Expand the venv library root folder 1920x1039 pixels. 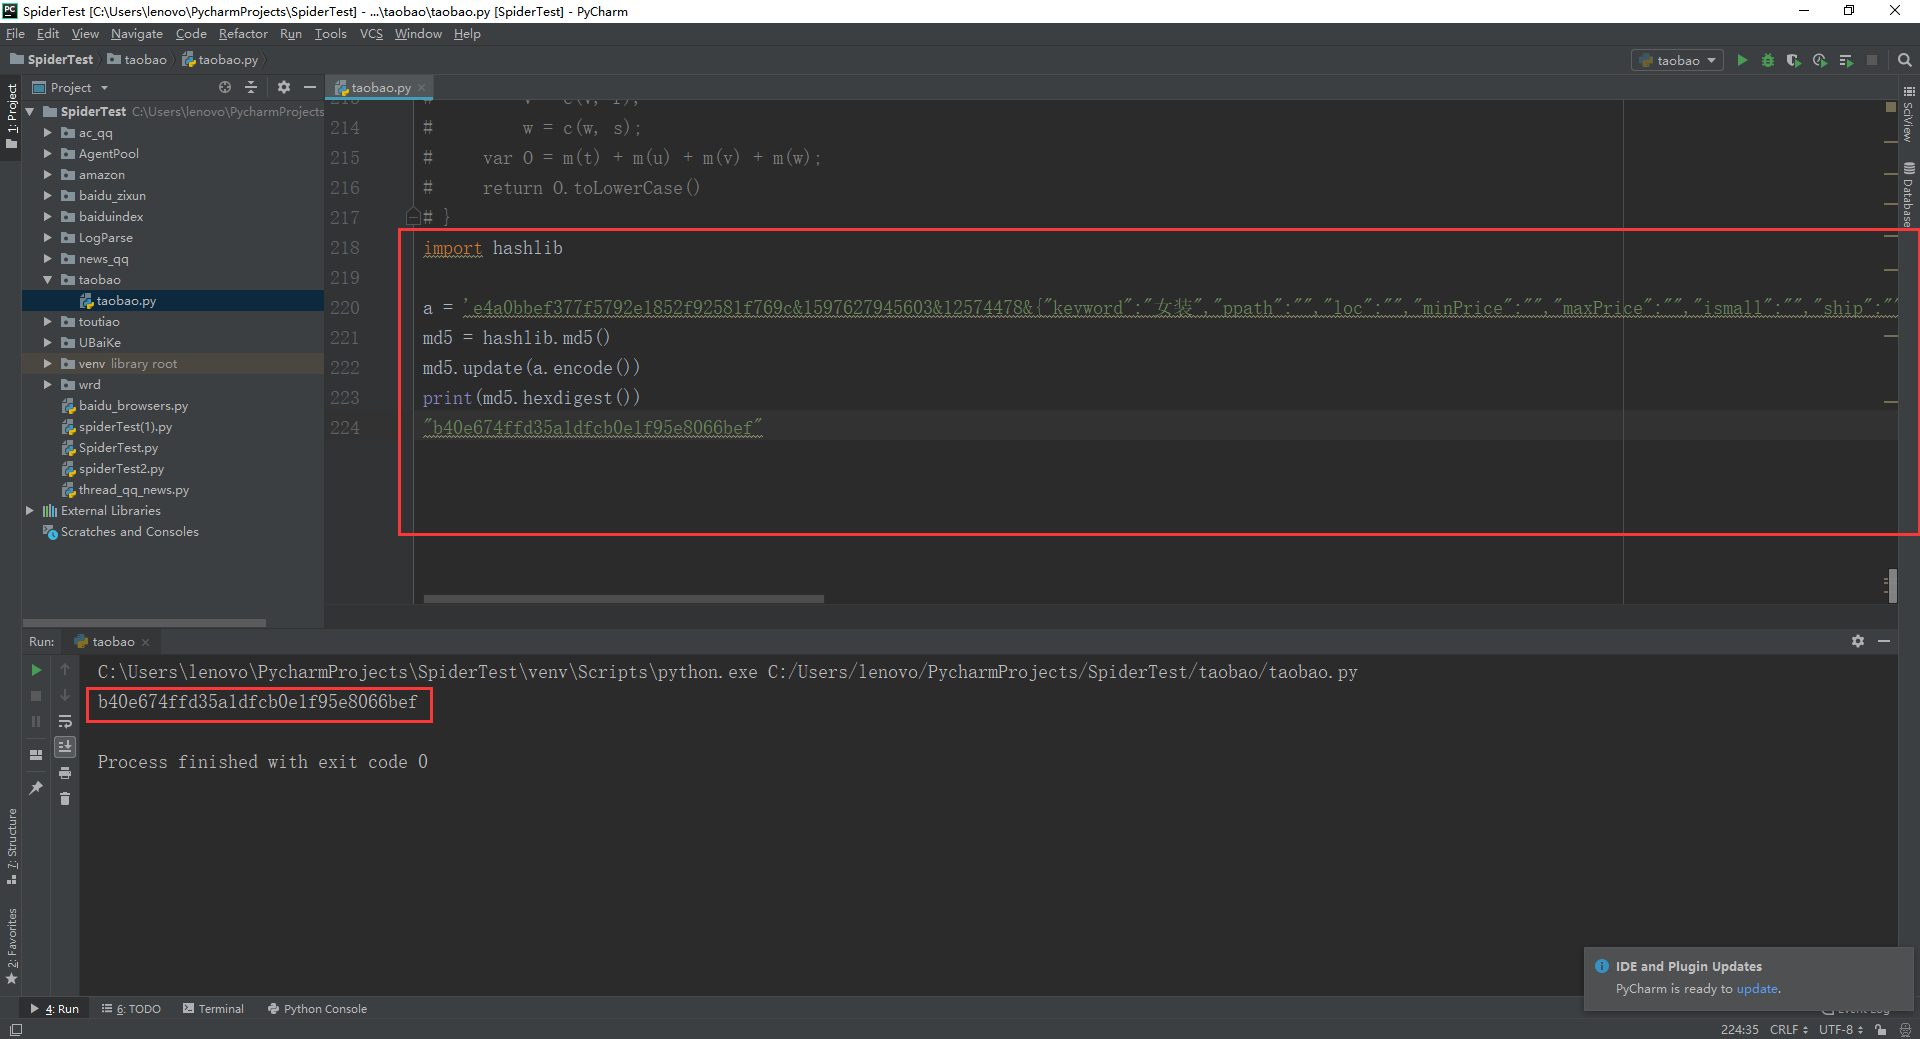pos(47,364)
